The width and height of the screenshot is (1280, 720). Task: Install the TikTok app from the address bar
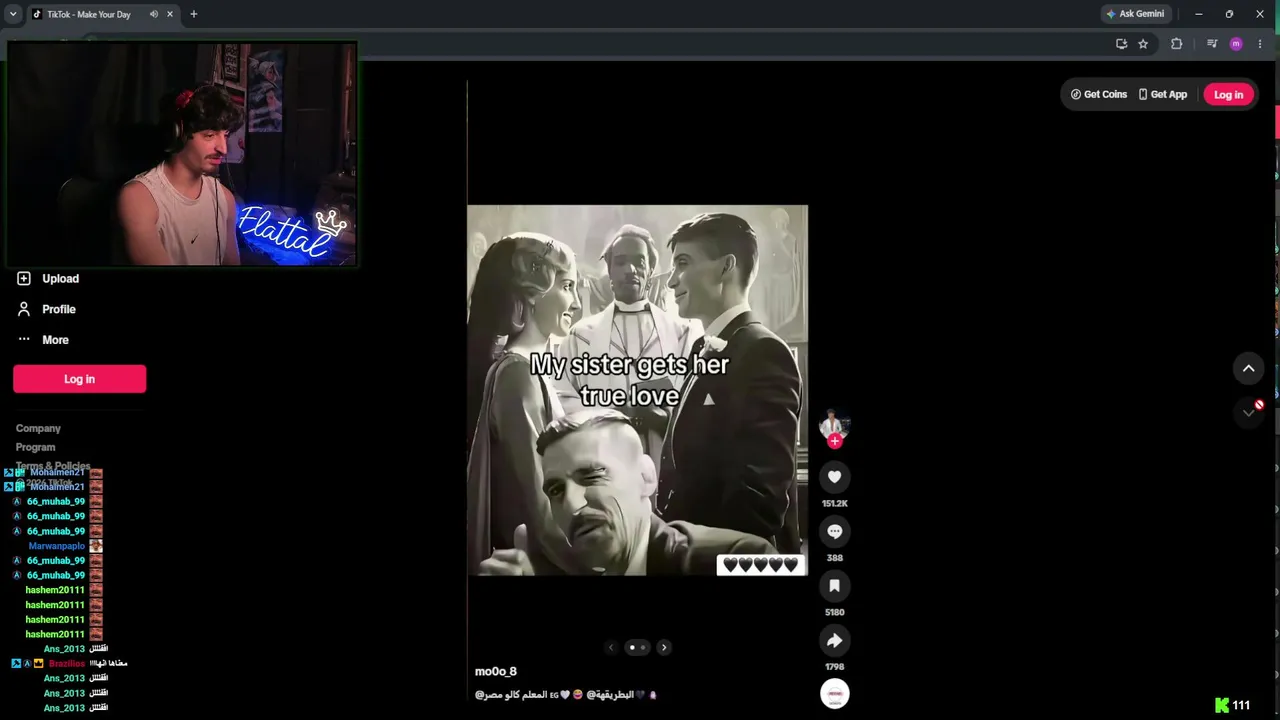(x=1121, y=44)
